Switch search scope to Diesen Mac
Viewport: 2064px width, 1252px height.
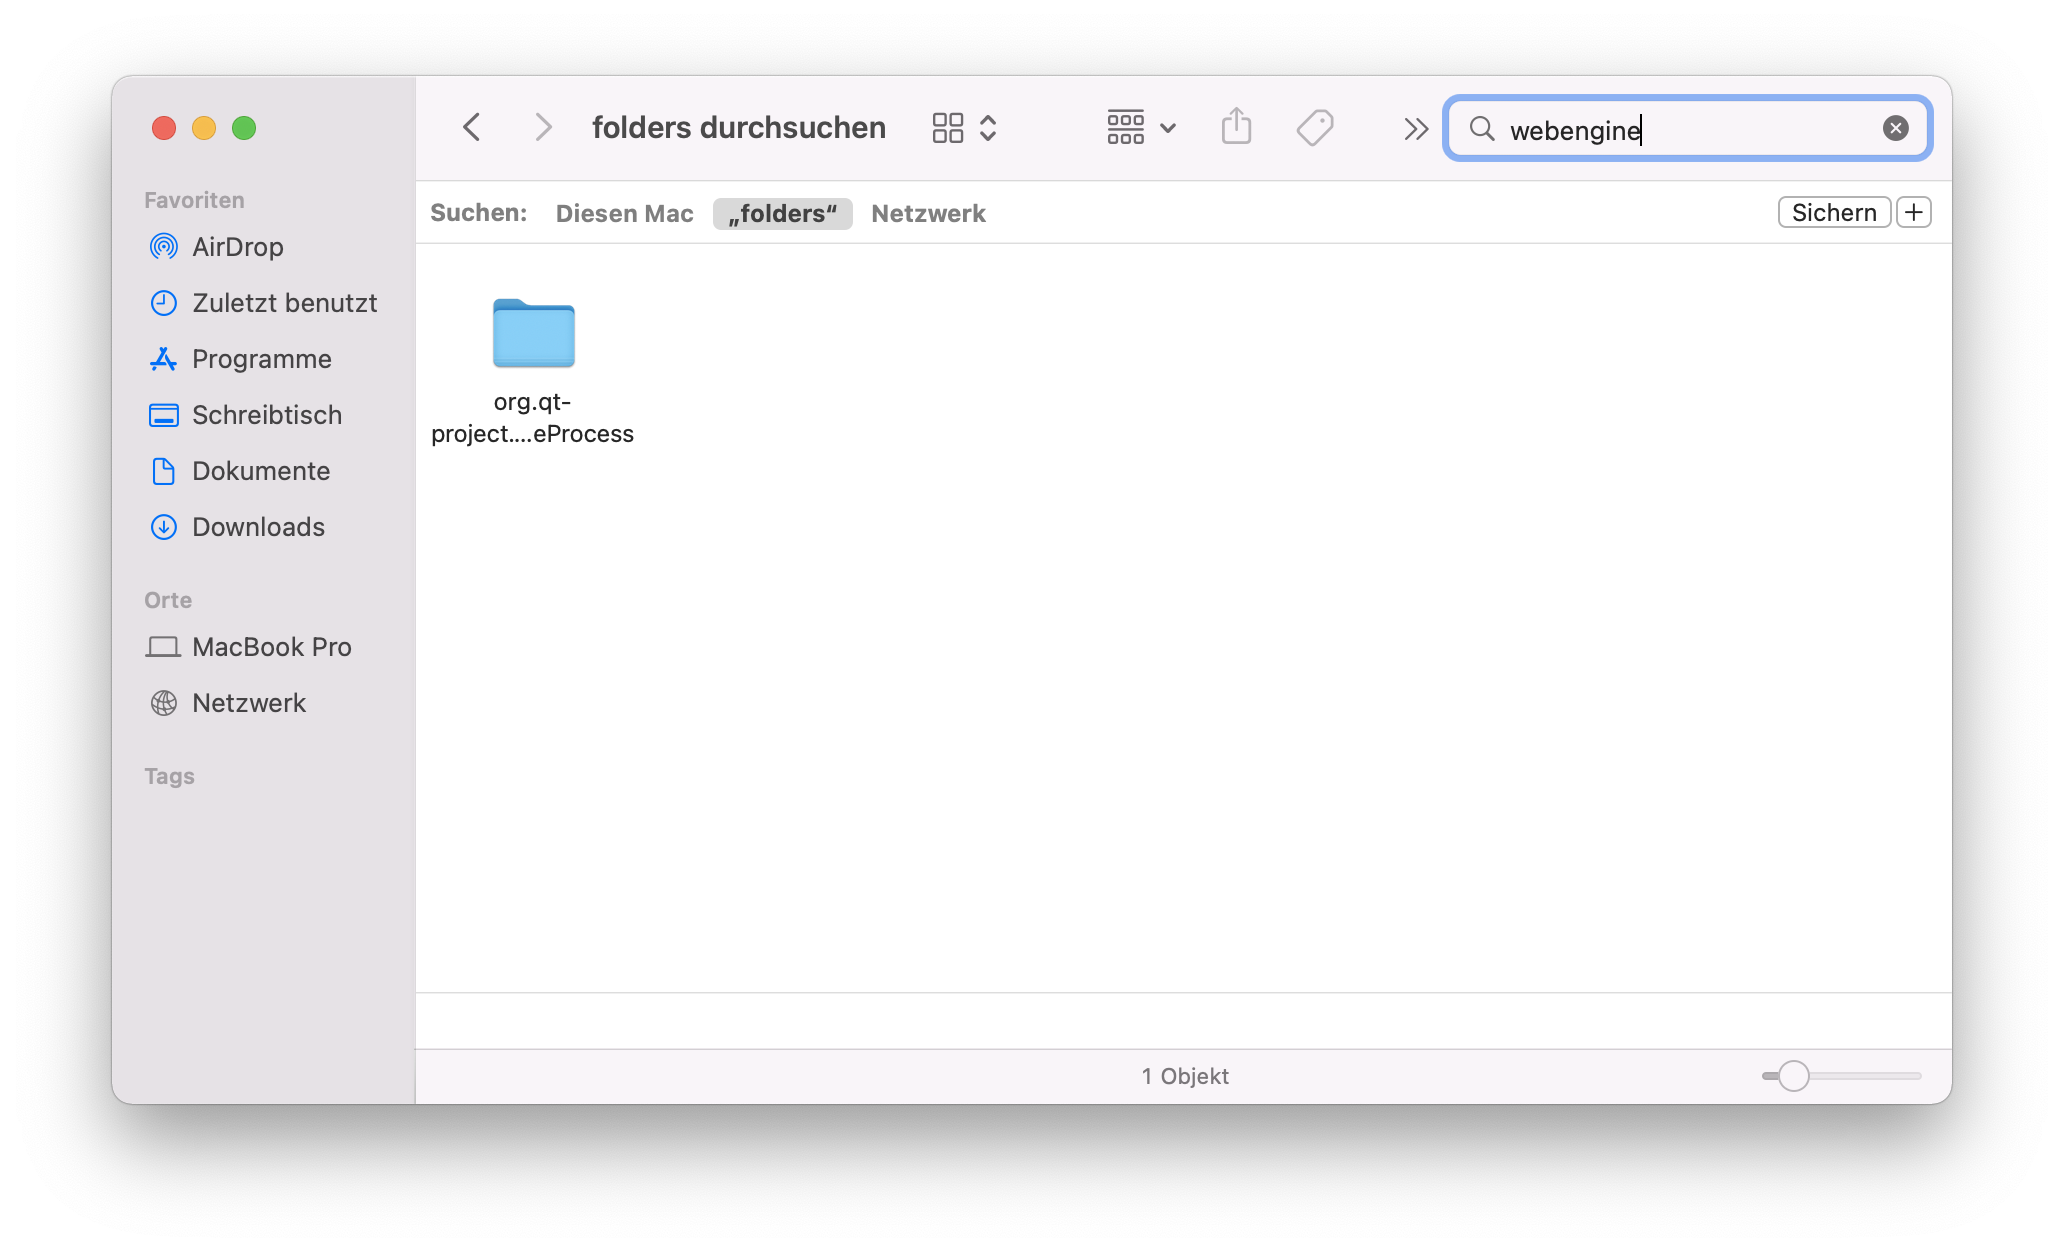[624, 213]
